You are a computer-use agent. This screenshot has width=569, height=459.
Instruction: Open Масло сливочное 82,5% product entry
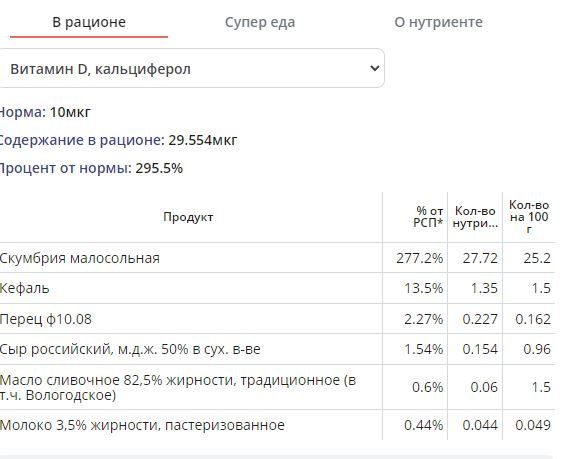[x=178, y=387]
